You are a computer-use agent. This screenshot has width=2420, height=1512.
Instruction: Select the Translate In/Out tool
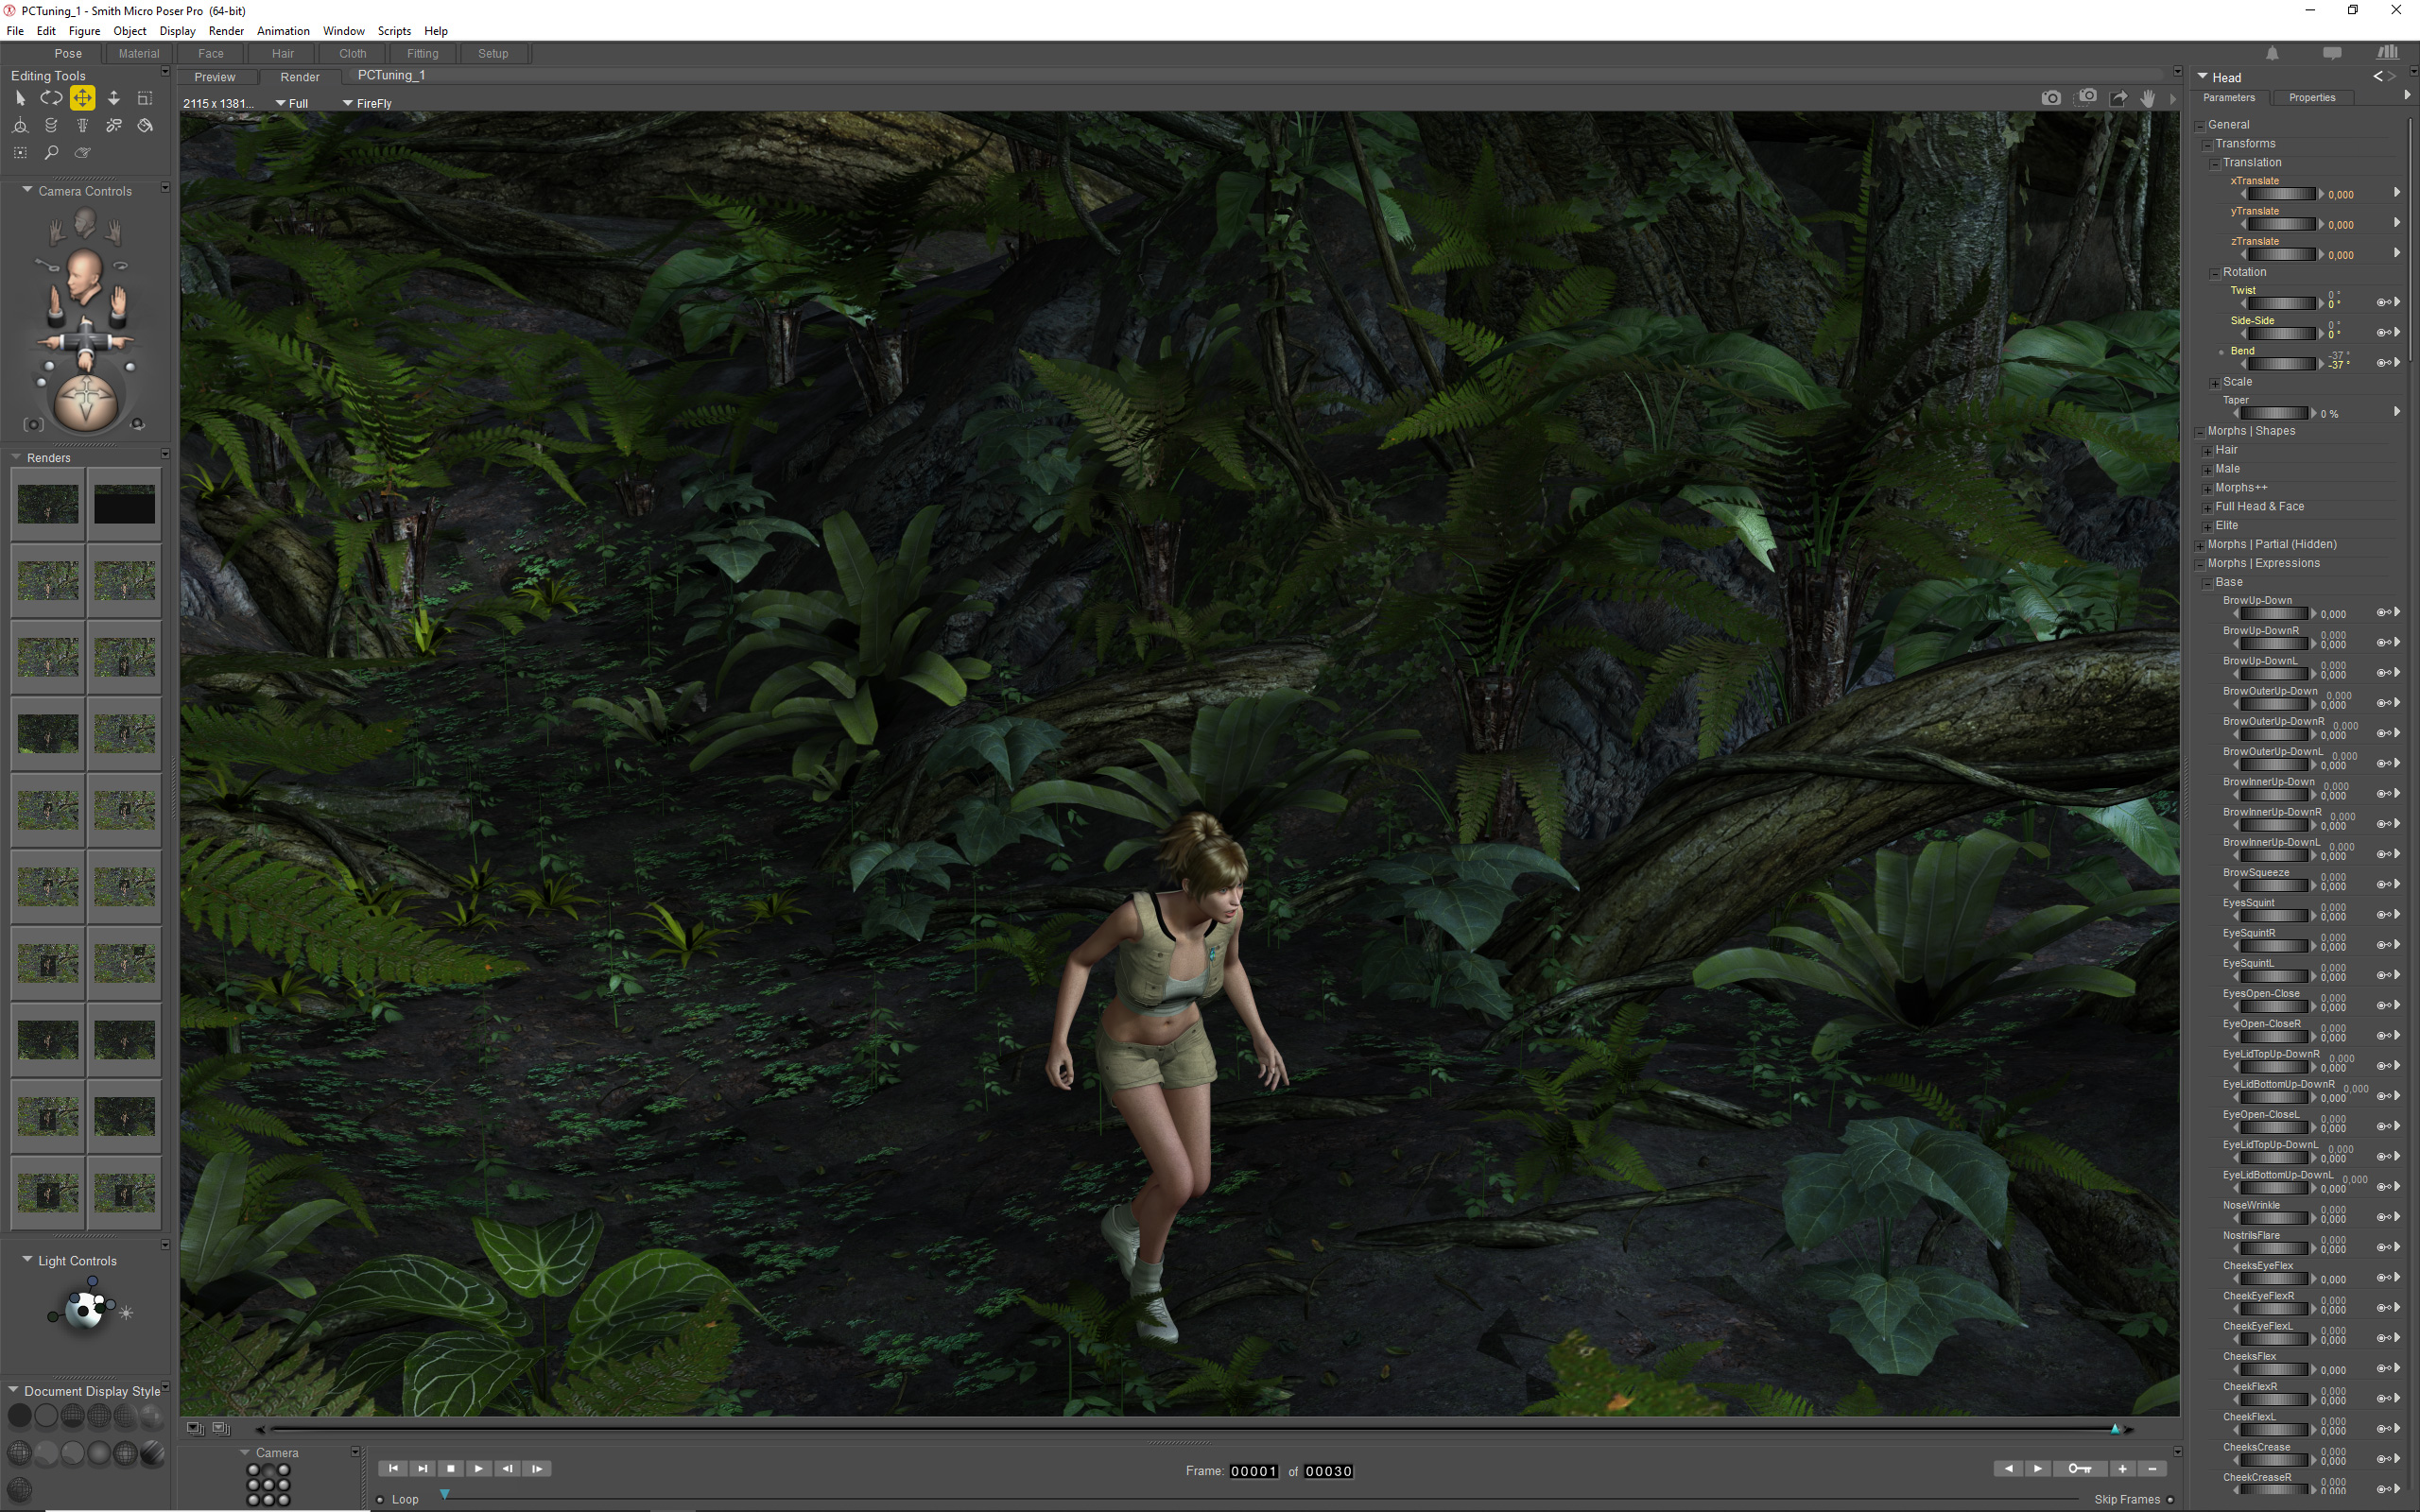(114, 98)
